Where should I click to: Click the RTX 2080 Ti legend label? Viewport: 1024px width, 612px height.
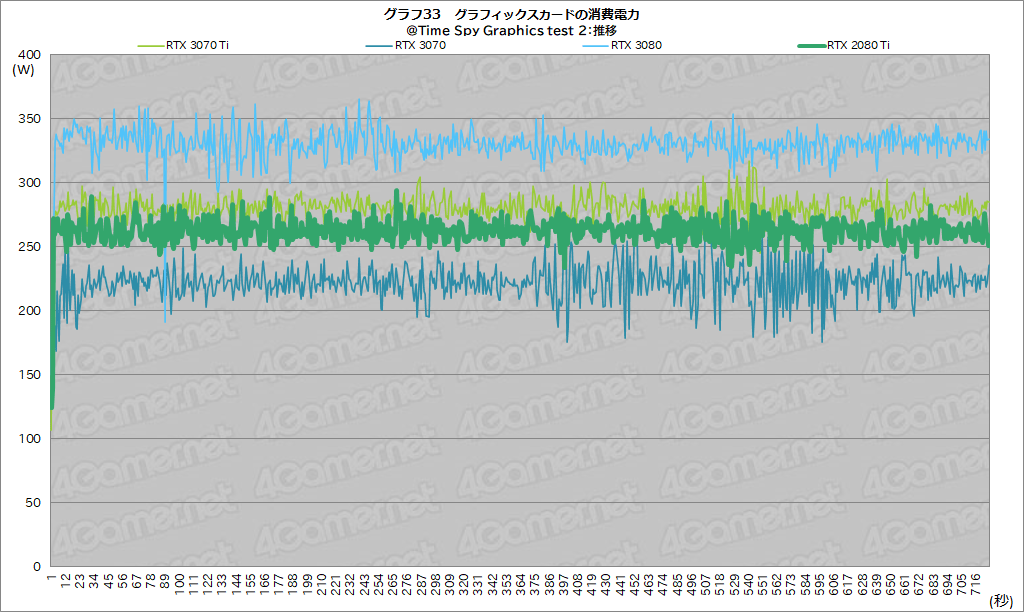tap(858, 45)
